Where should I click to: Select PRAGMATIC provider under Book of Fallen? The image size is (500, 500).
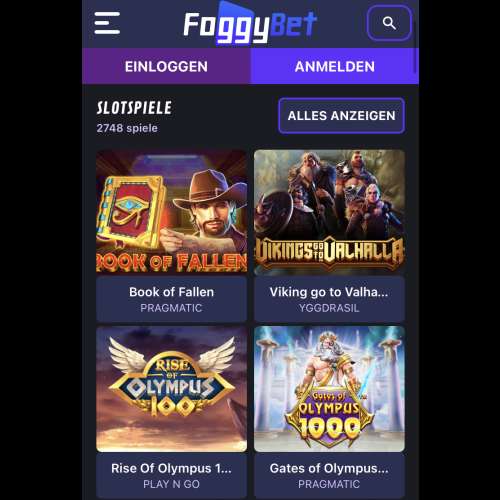[171, 308]
